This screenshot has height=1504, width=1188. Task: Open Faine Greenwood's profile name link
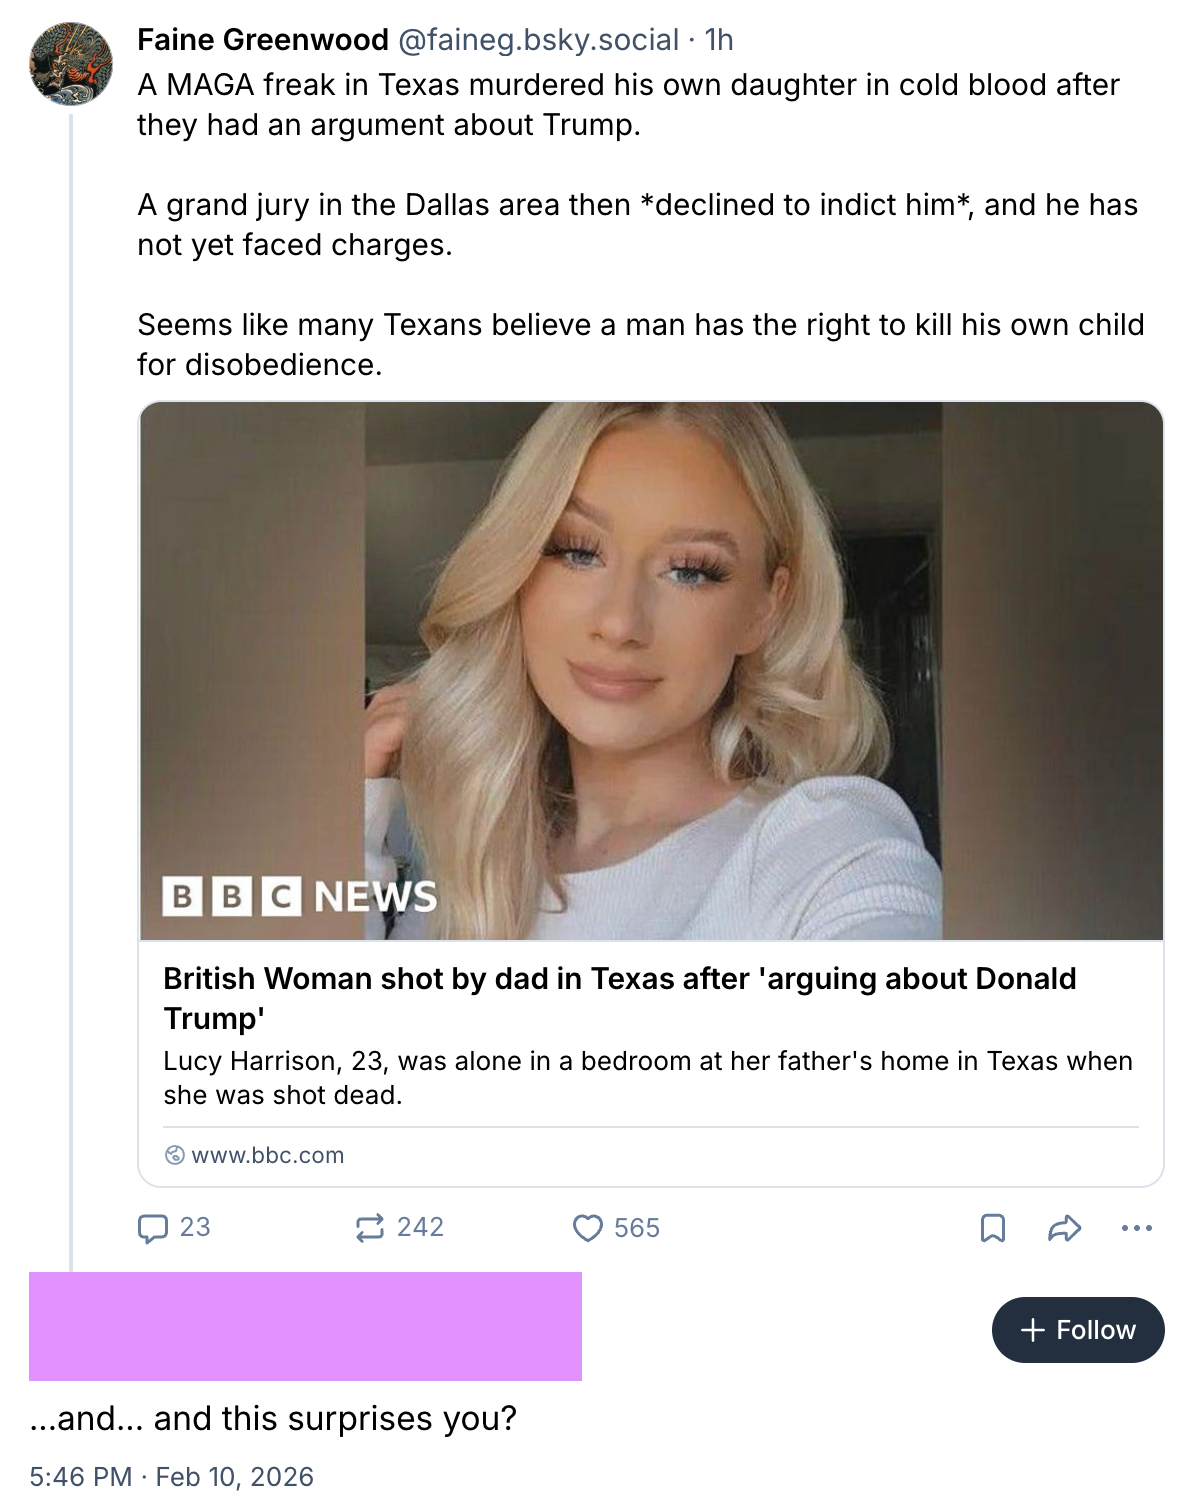pos(263,40)
